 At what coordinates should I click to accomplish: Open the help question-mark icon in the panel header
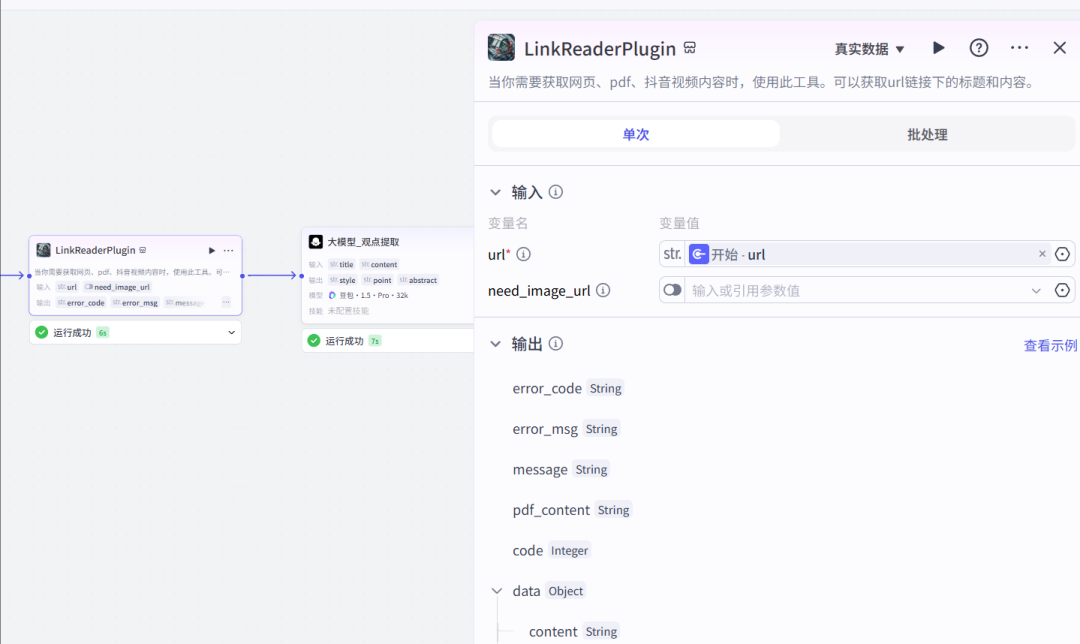click(x=978, y=47)
